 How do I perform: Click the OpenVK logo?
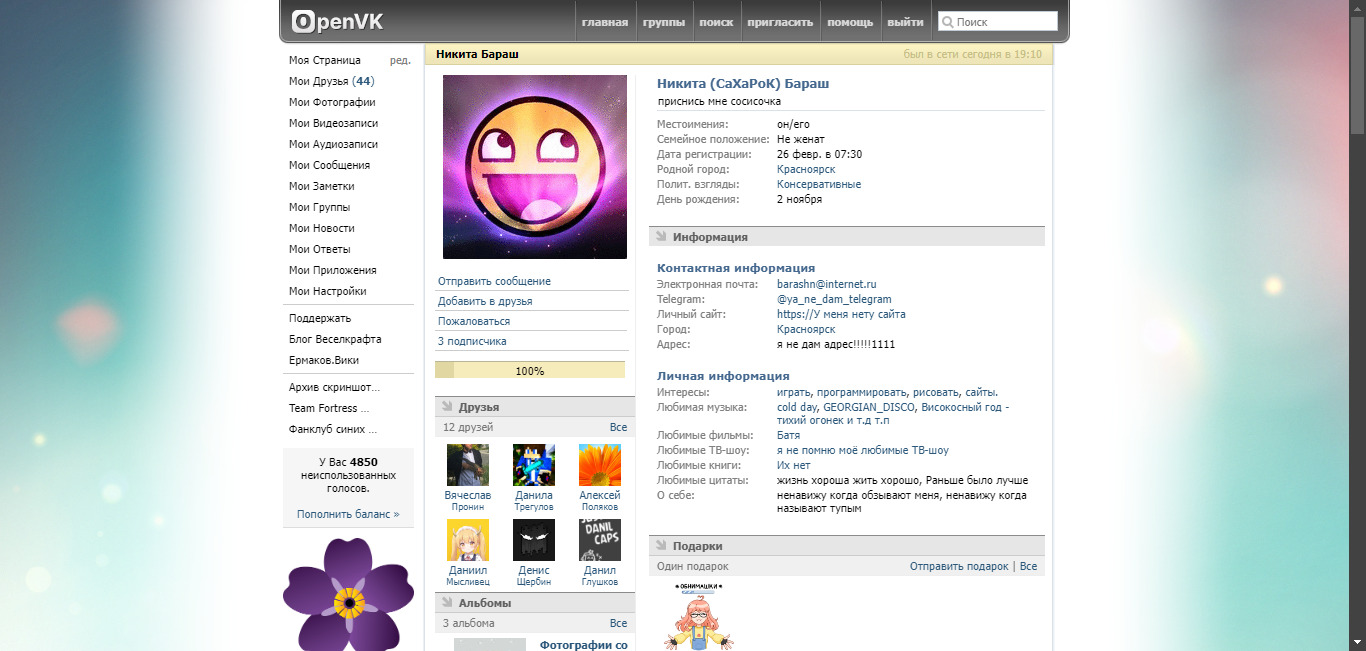coord(337,21)
